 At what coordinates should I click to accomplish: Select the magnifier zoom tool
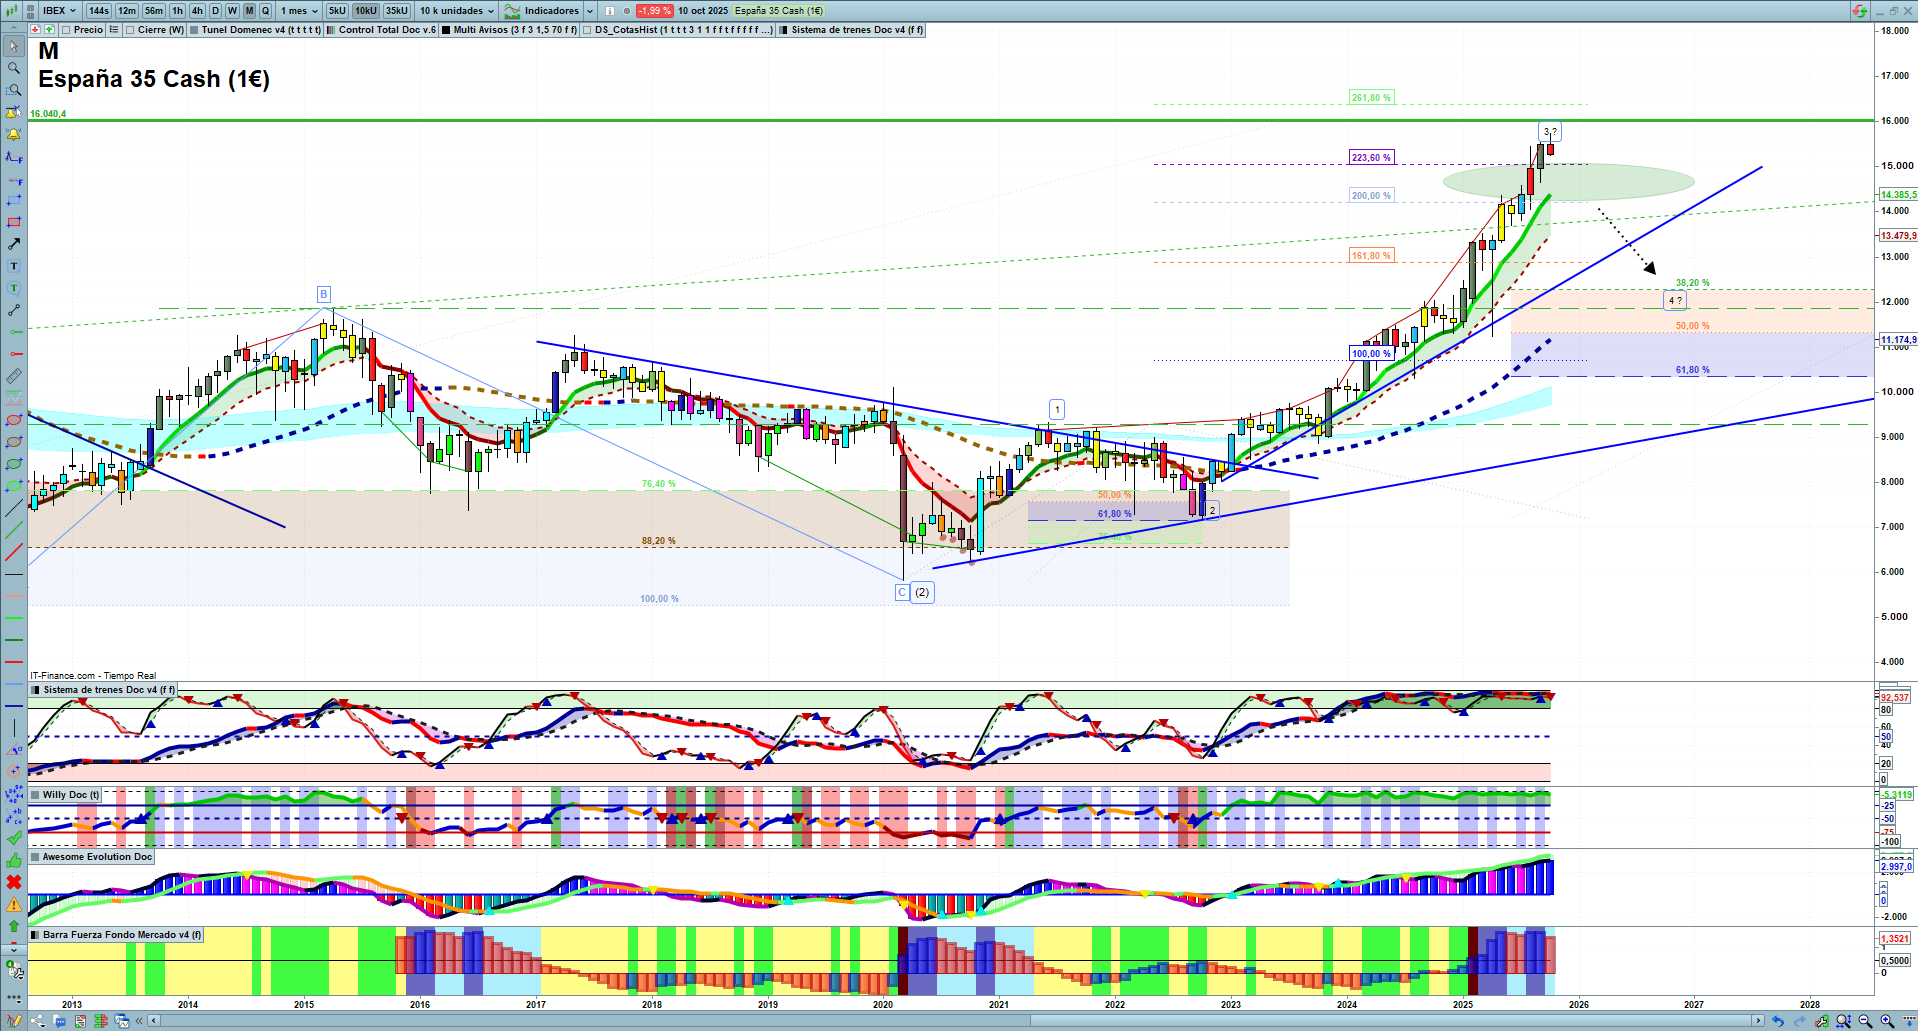tap(14, 68)
